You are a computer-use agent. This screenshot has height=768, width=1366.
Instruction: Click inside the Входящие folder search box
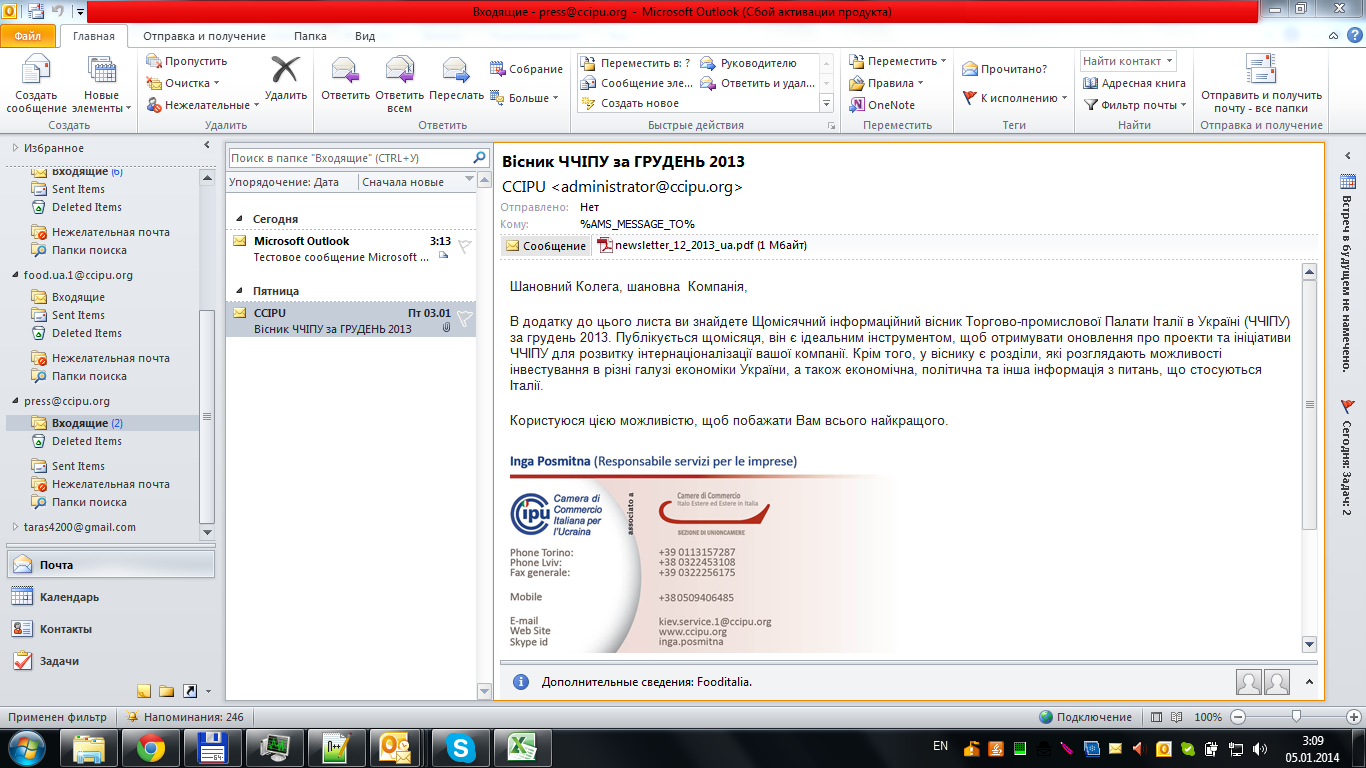tap(348, 158)
